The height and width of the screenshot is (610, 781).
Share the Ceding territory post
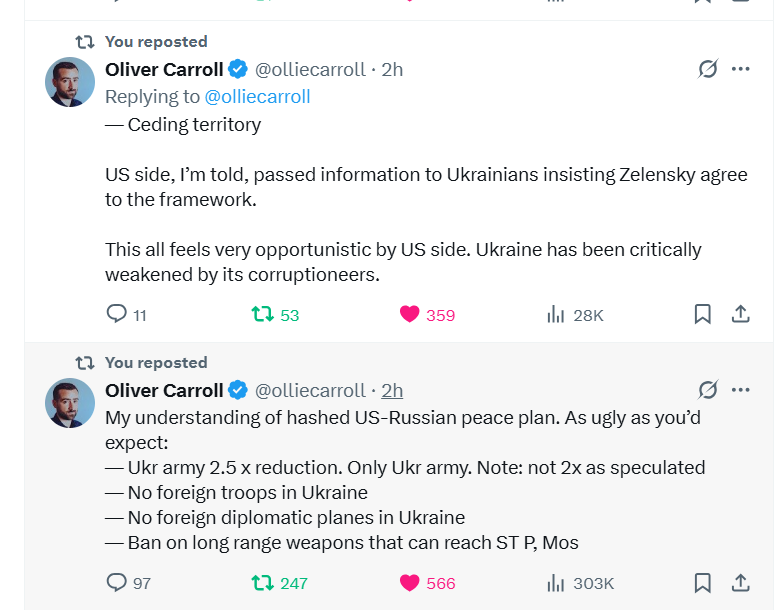tap(741, 314)
